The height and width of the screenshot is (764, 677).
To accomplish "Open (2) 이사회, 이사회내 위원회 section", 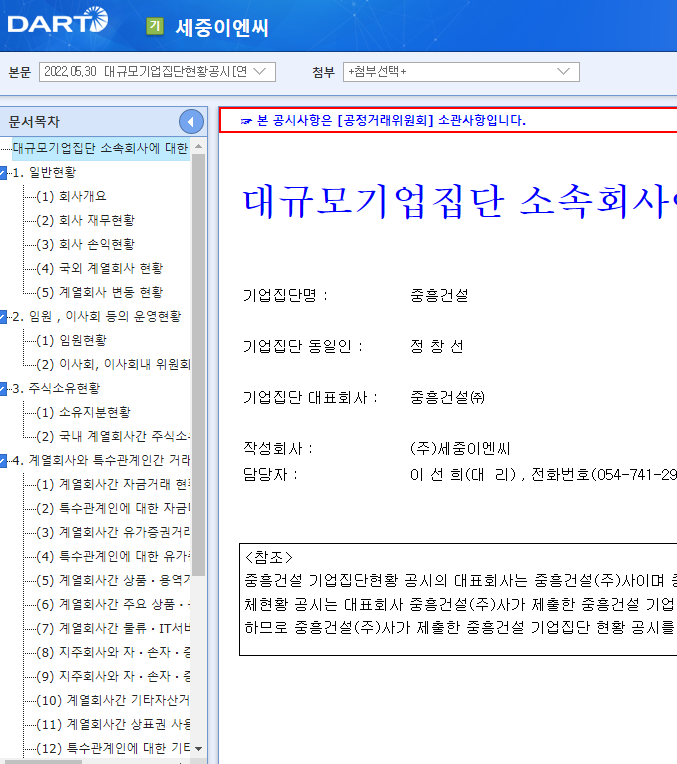I will (x=113, y=364).
